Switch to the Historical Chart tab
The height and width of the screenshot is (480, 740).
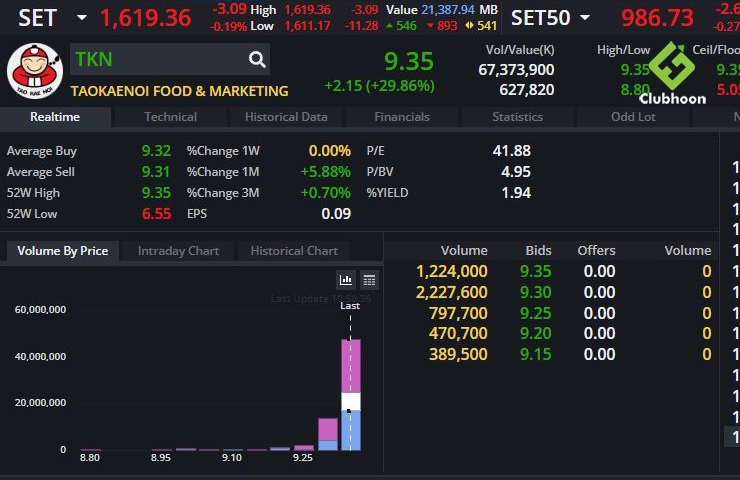pyautogui.click(x=294, y=251)
